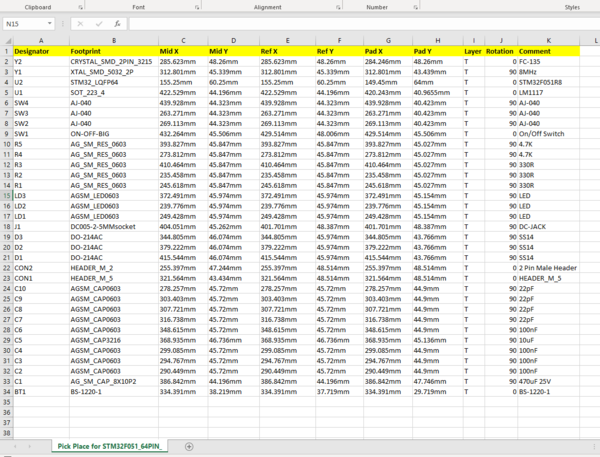Select the 8MHz comment cell
This screenshot has height=457, width=600.
548,72
